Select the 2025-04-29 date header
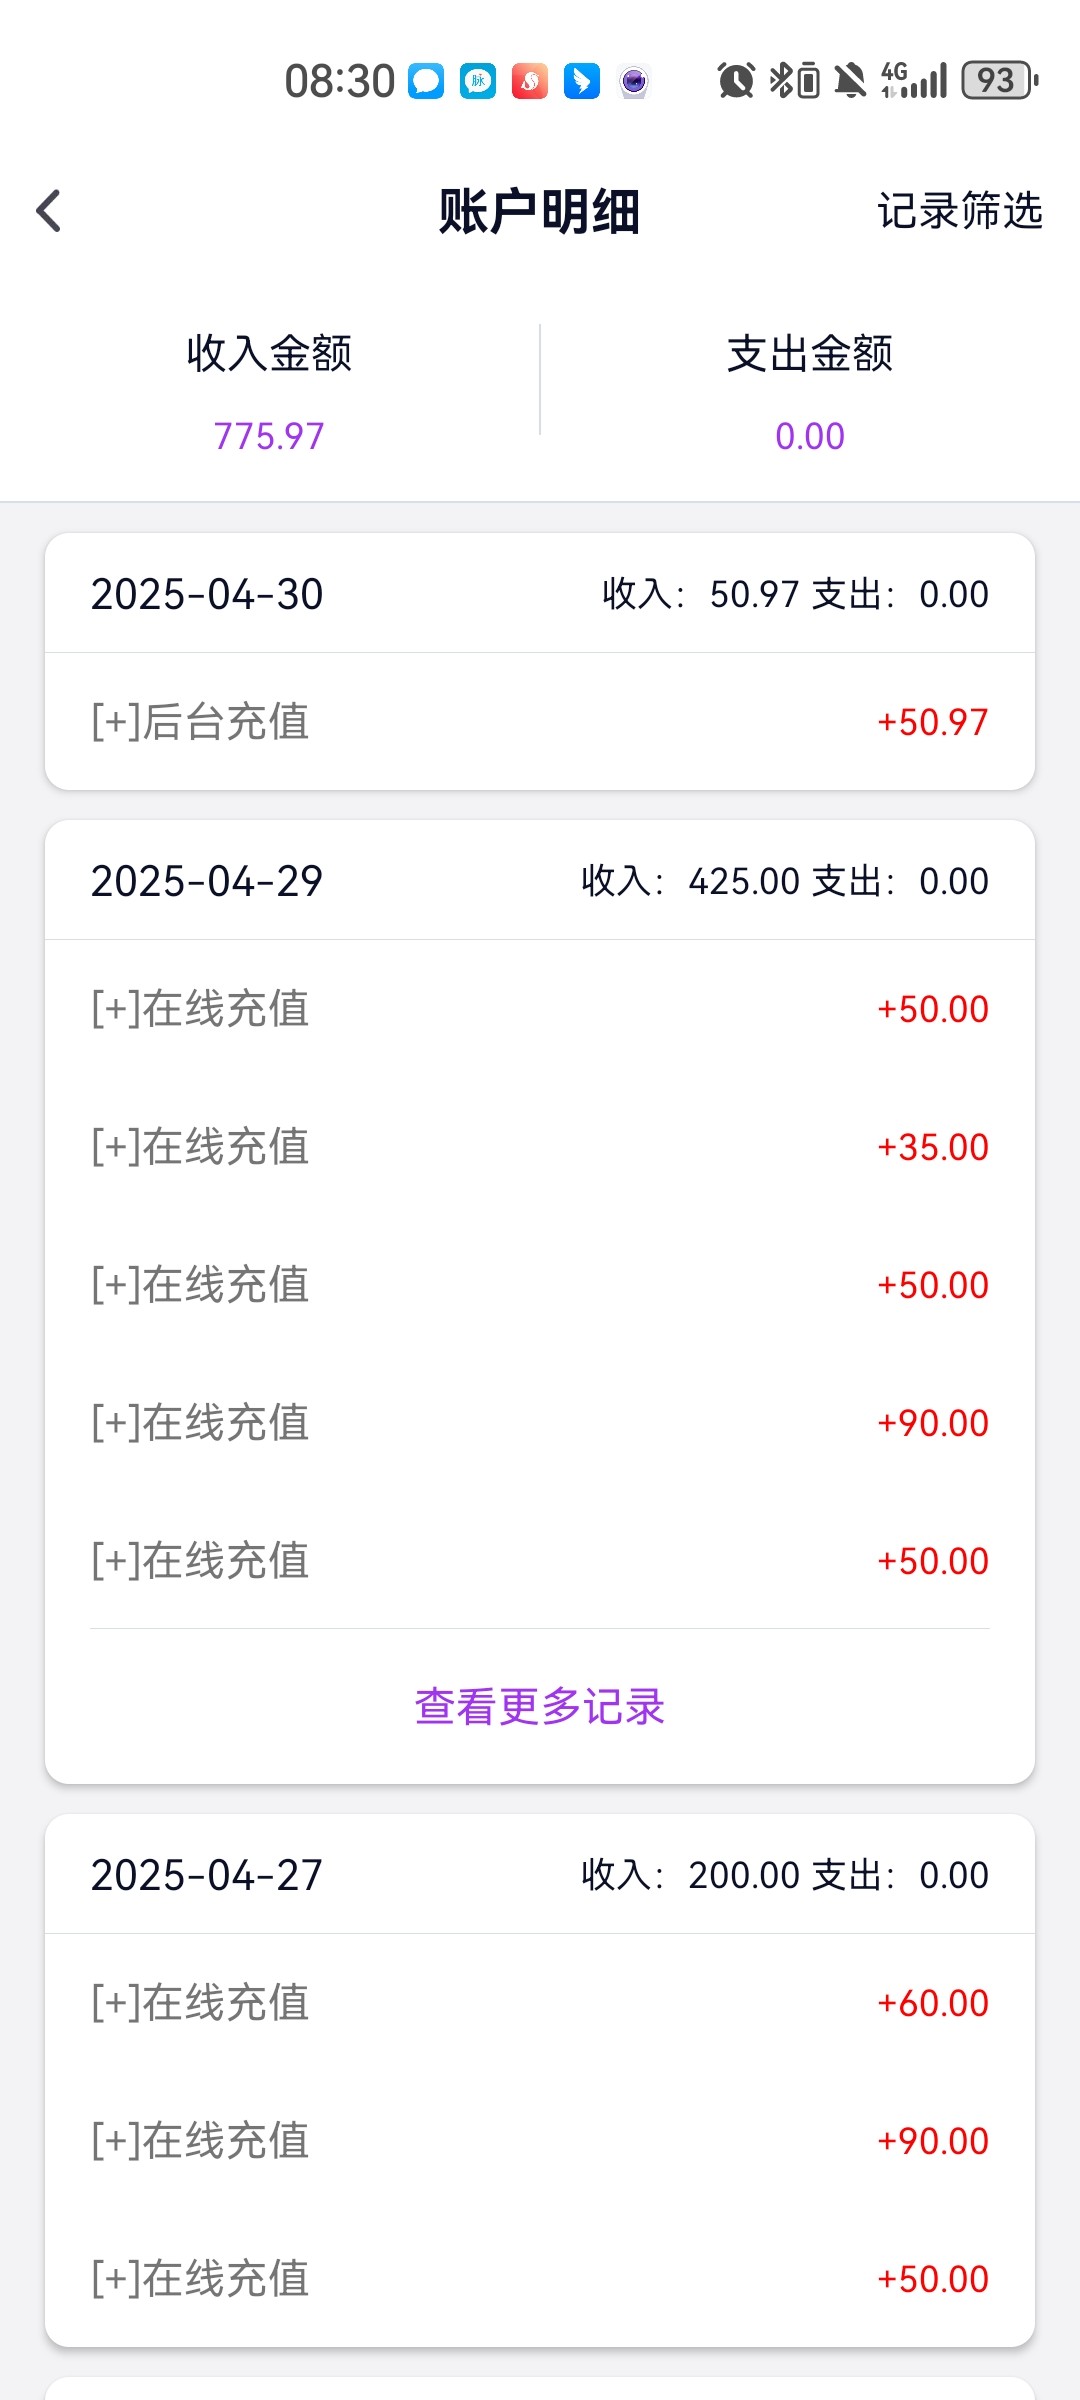The height and width of the screenshot is (2400, 1080). pyautogui.click(x=207, y=881)
